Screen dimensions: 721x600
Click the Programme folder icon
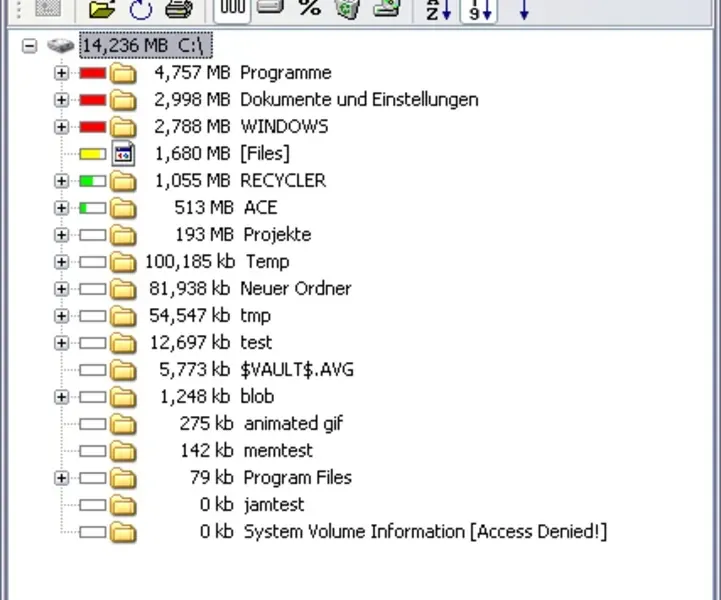(123, 73)
